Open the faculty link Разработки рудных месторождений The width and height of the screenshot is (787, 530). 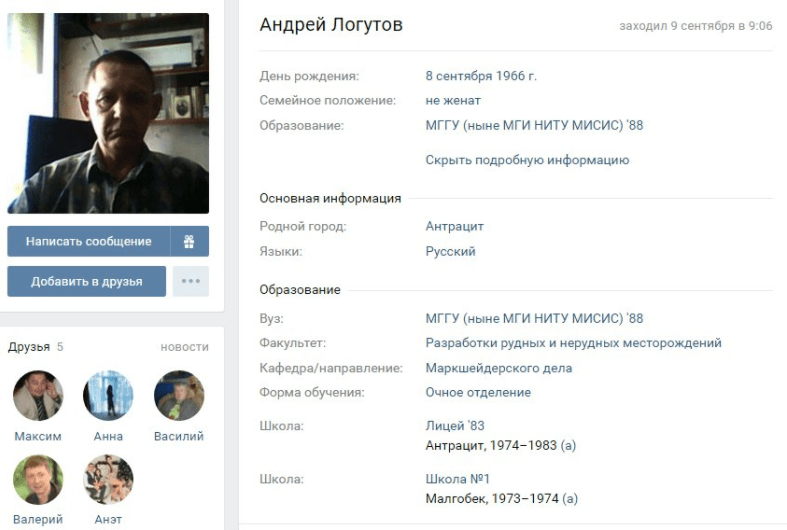pyautogui.click(x=574, y=343)
